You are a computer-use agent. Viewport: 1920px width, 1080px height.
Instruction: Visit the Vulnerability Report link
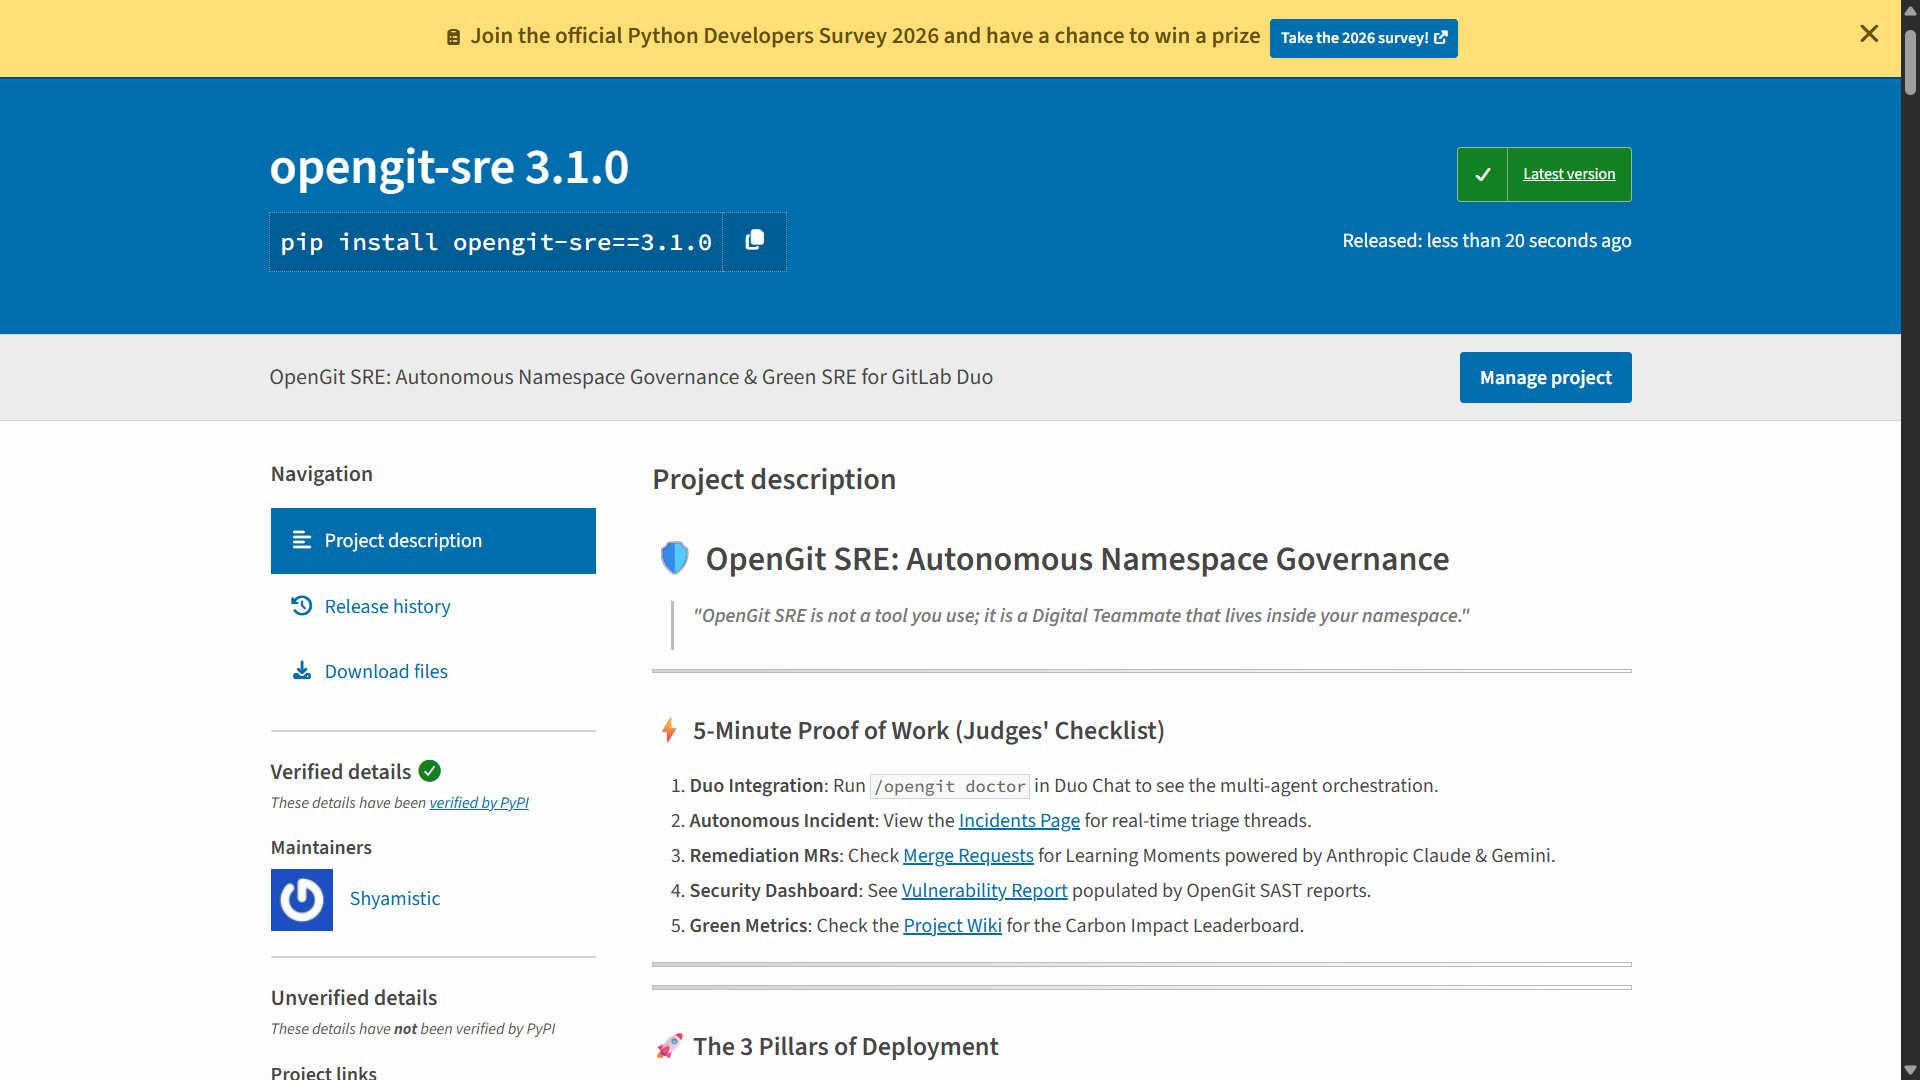click(984, 890)
